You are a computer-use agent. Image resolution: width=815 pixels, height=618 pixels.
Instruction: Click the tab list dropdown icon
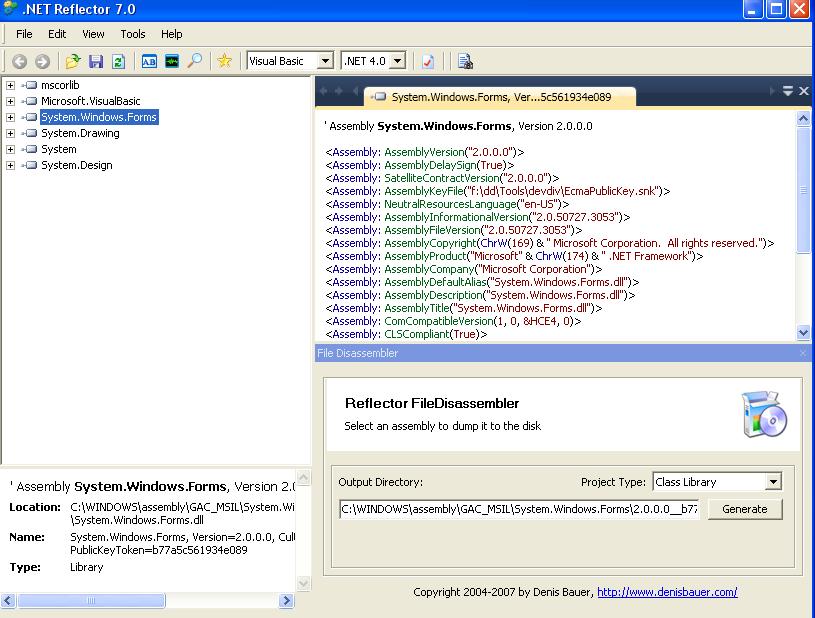point(788,91)
